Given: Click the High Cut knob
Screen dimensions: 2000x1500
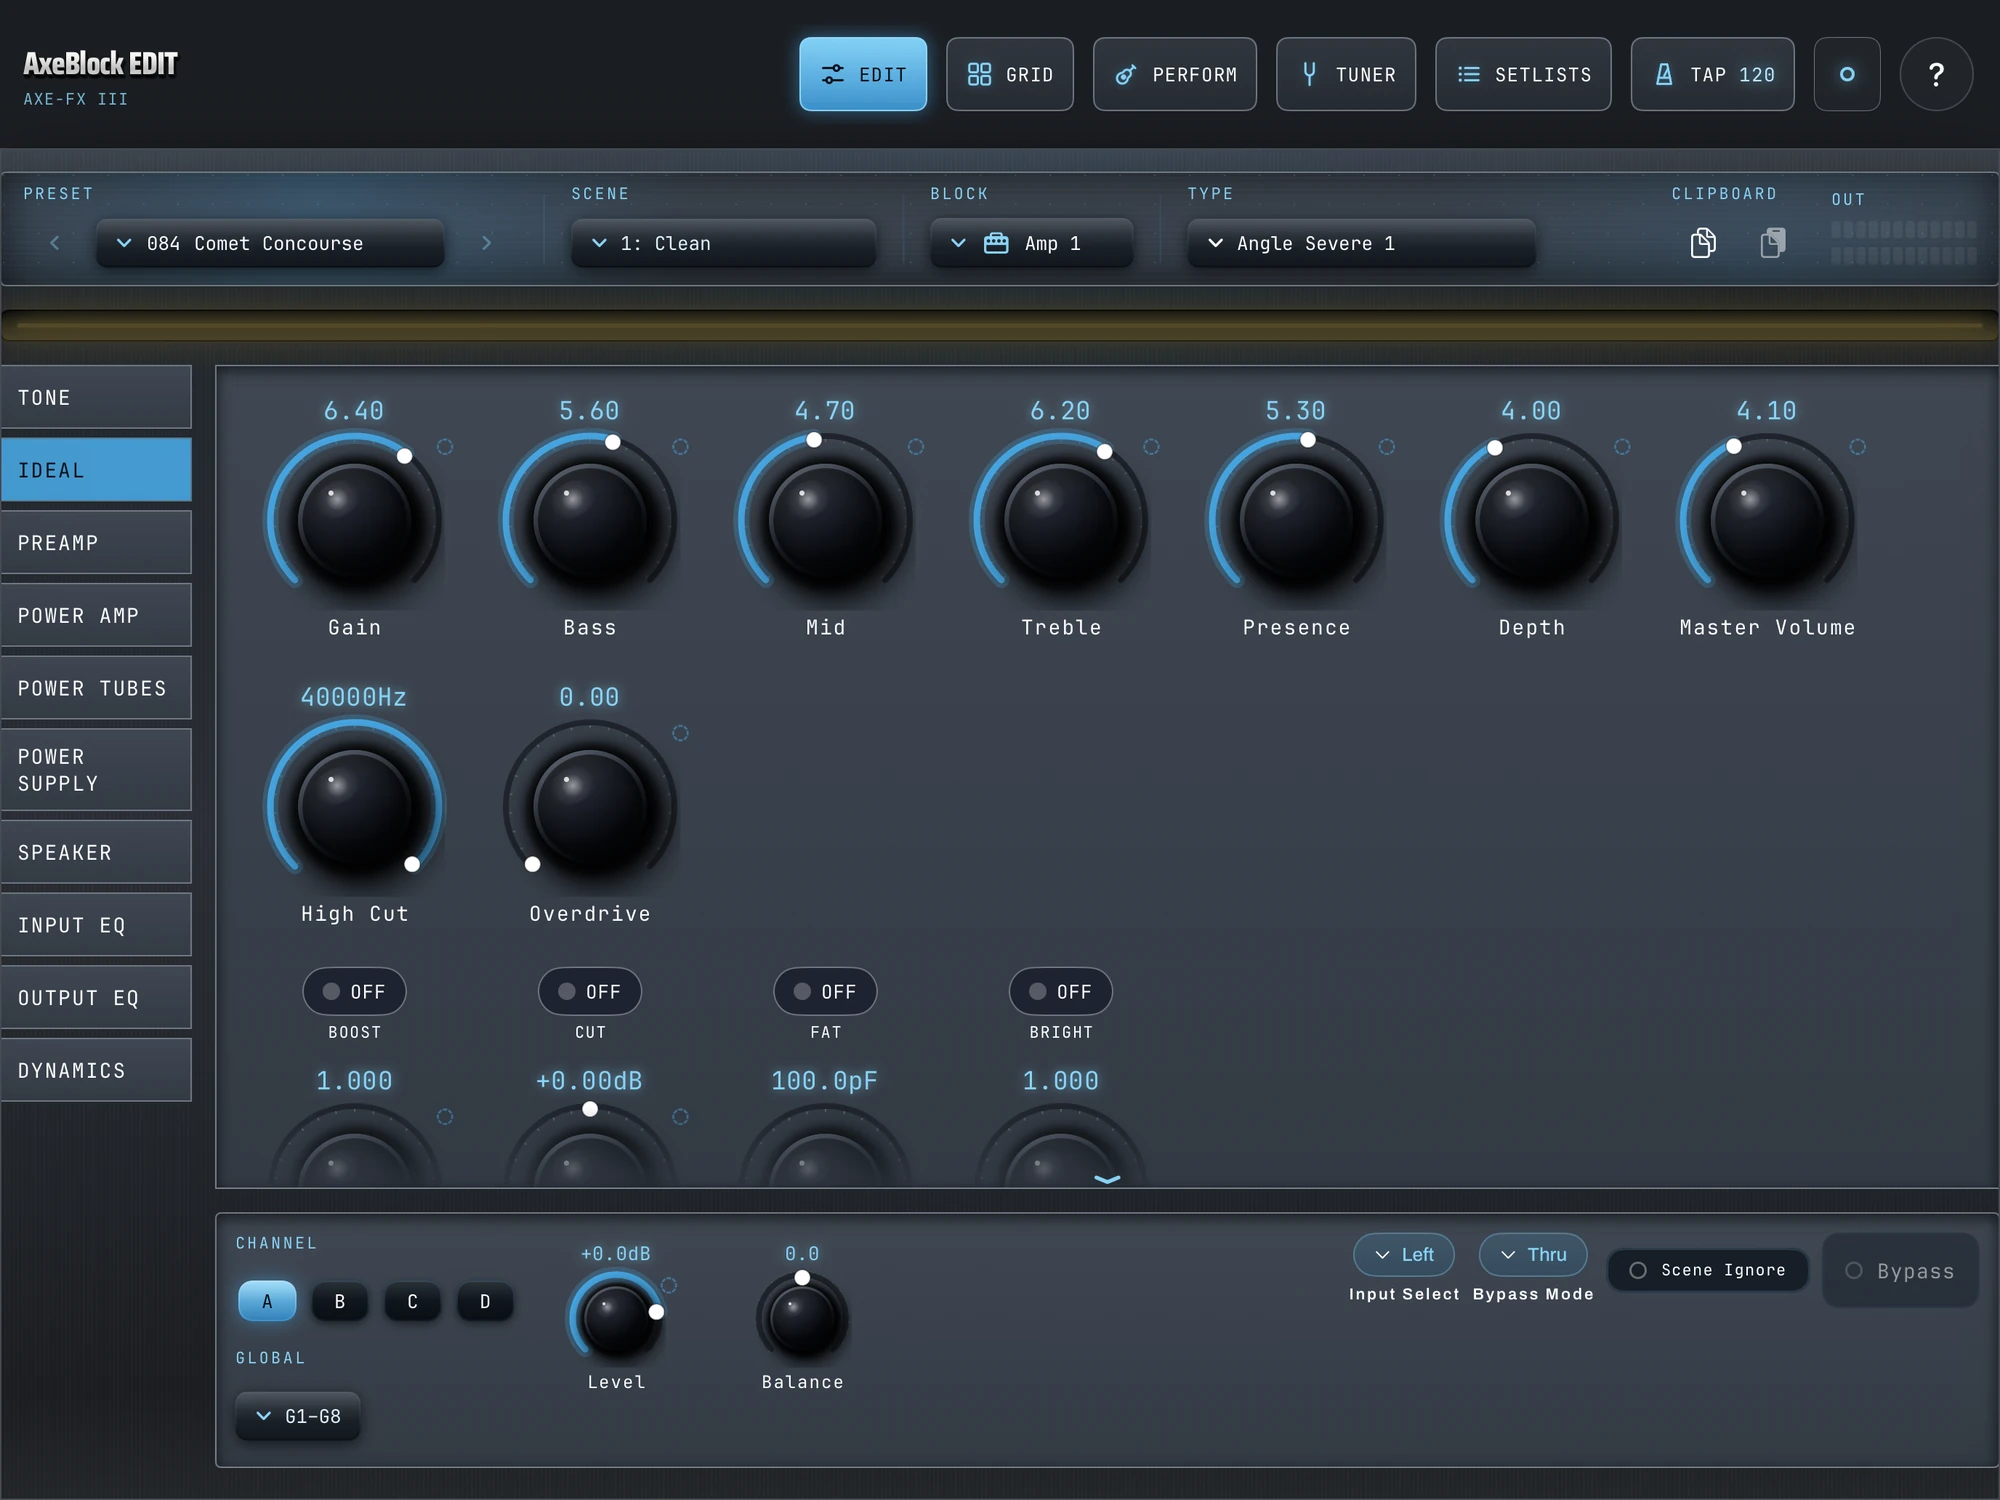Looking at the screenshot, I should [x=354, y=806].
